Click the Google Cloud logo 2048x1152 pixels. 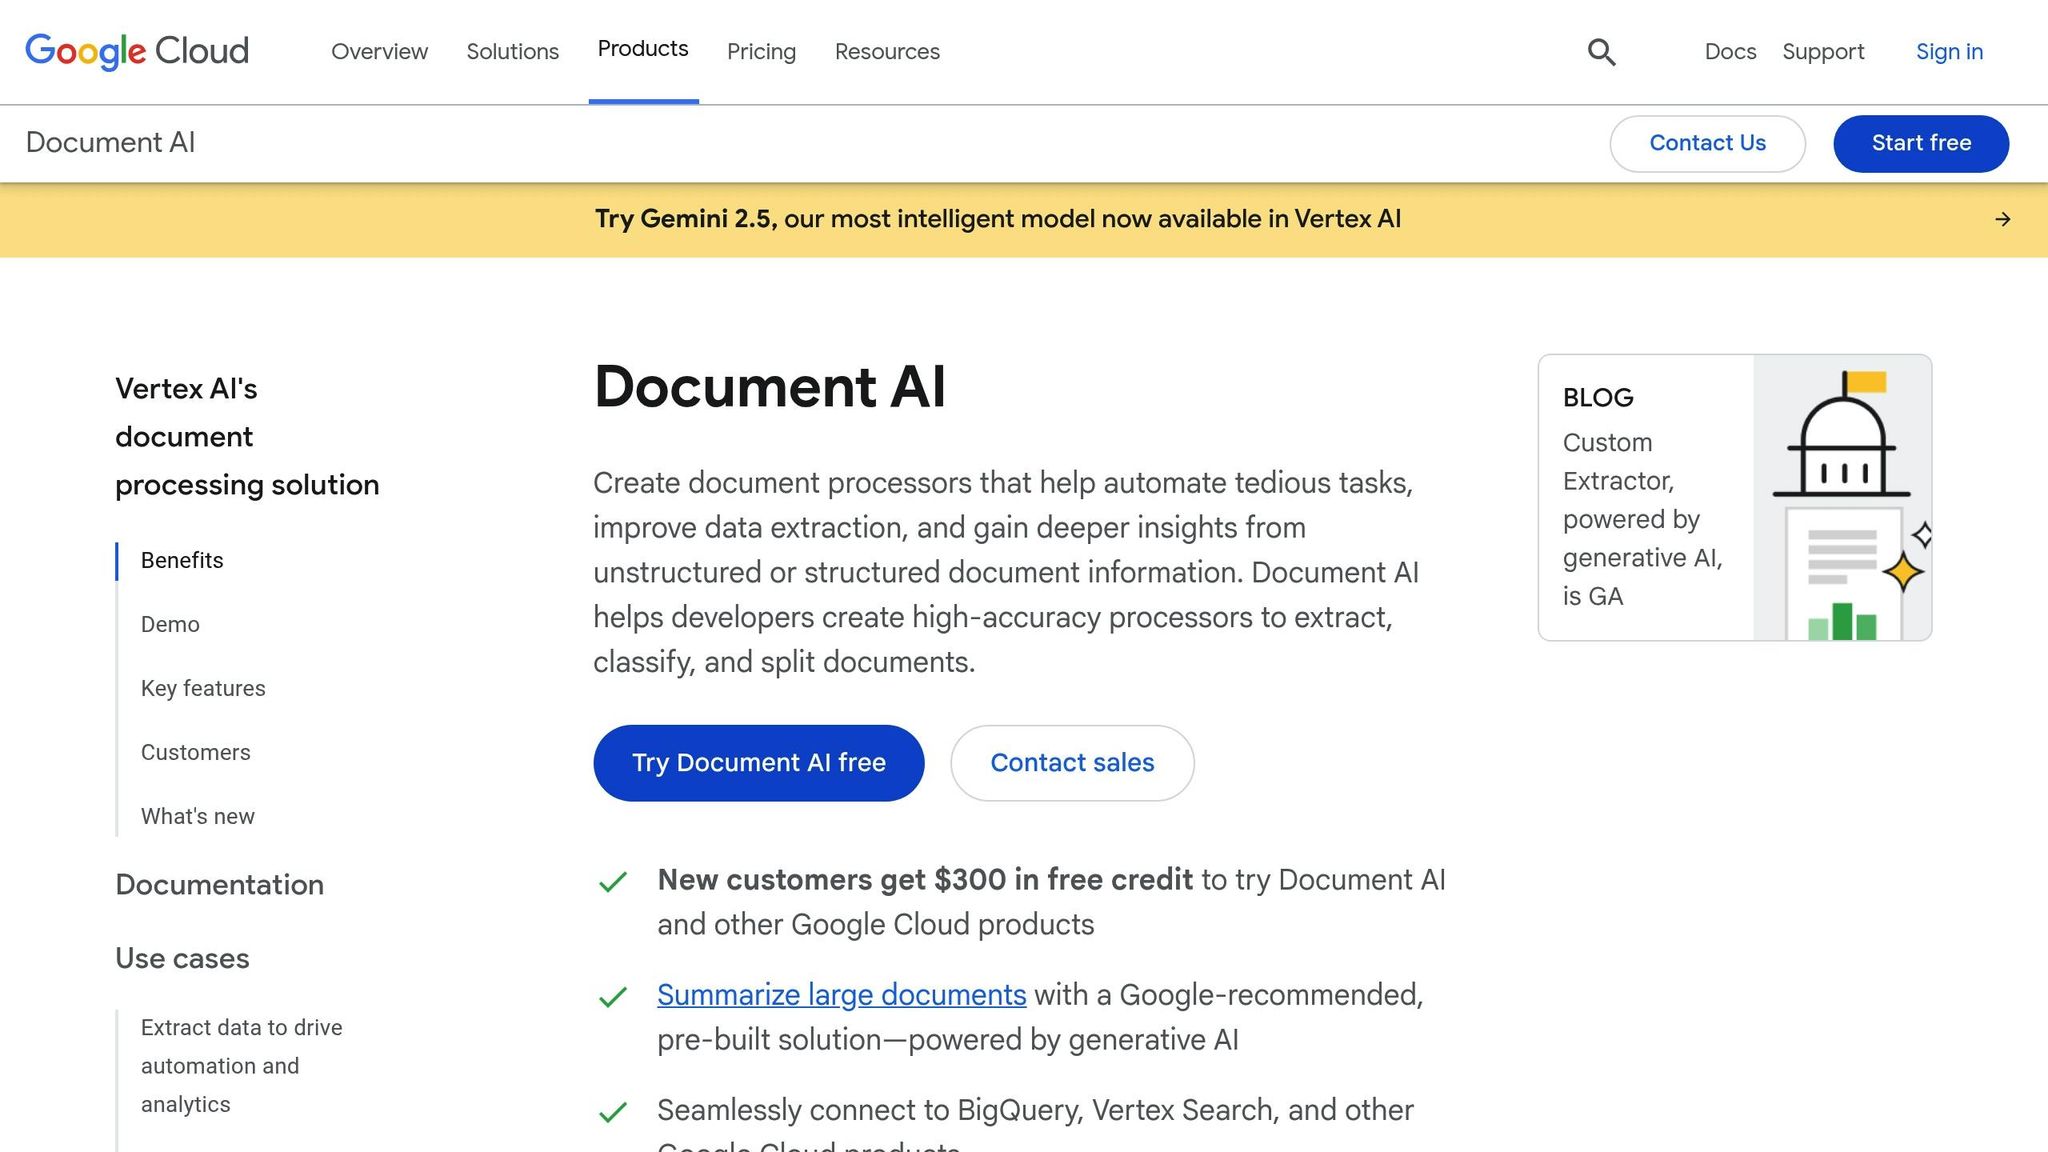pyautogui.click(x=137, y=51)
